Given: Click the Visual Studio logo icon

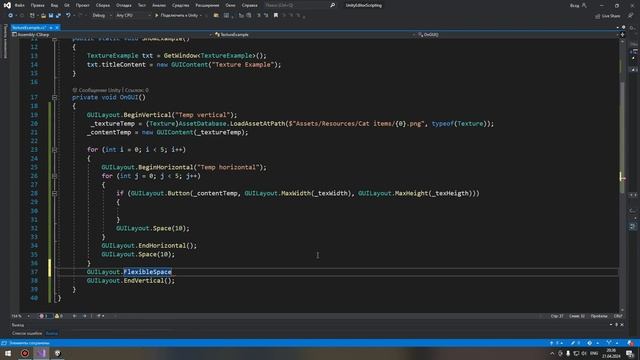Looking at the screenshot, I should [x=7, y=5].
